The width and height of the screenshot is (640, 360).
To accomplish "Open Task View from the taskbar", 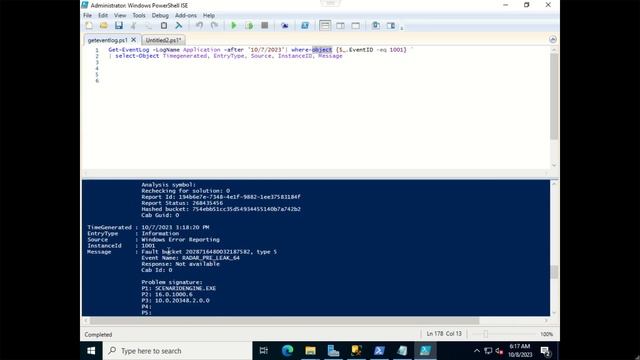I will pyautogui.click(x=264, y=351).
